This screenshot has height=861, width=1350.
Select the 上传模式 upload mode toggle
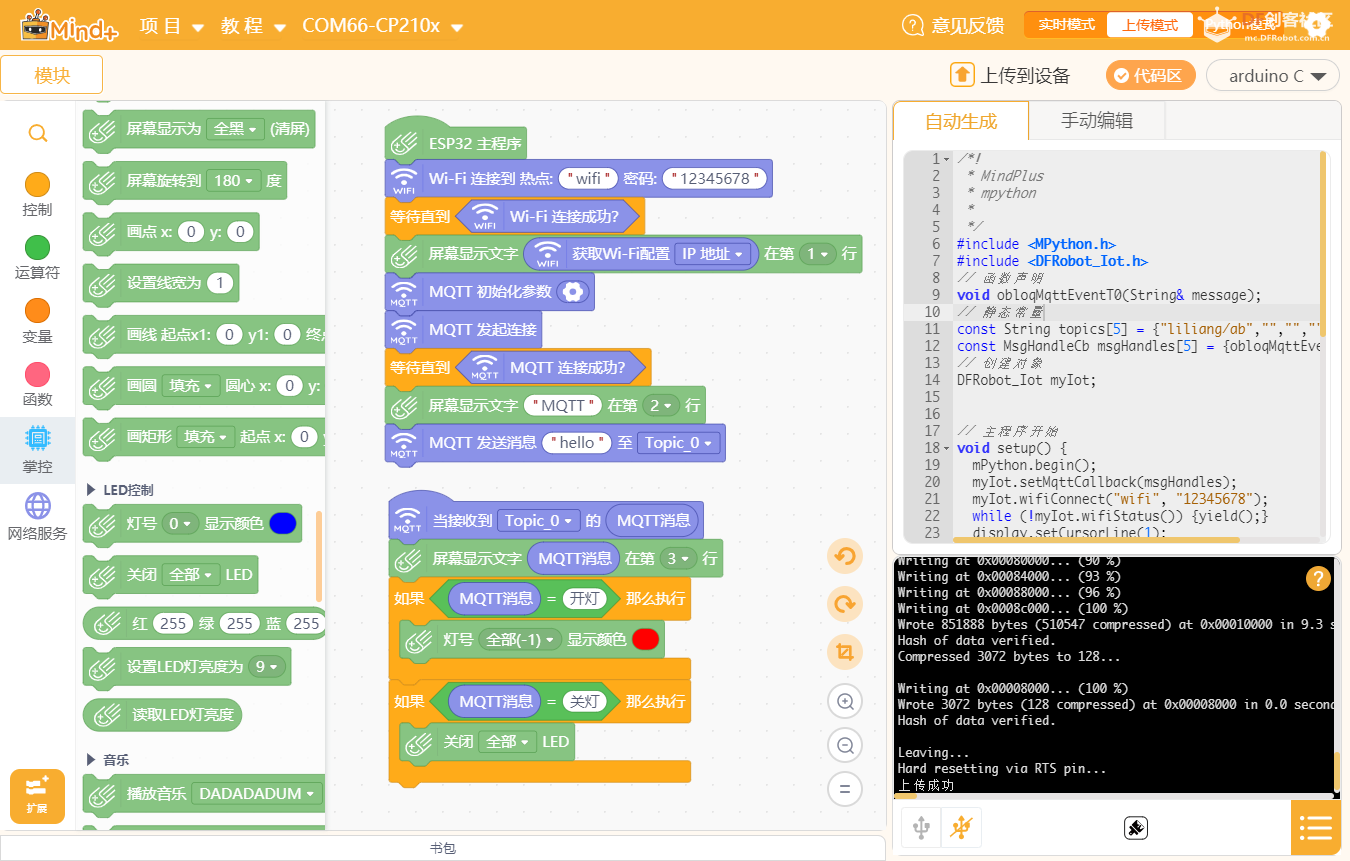point(1149,25)
